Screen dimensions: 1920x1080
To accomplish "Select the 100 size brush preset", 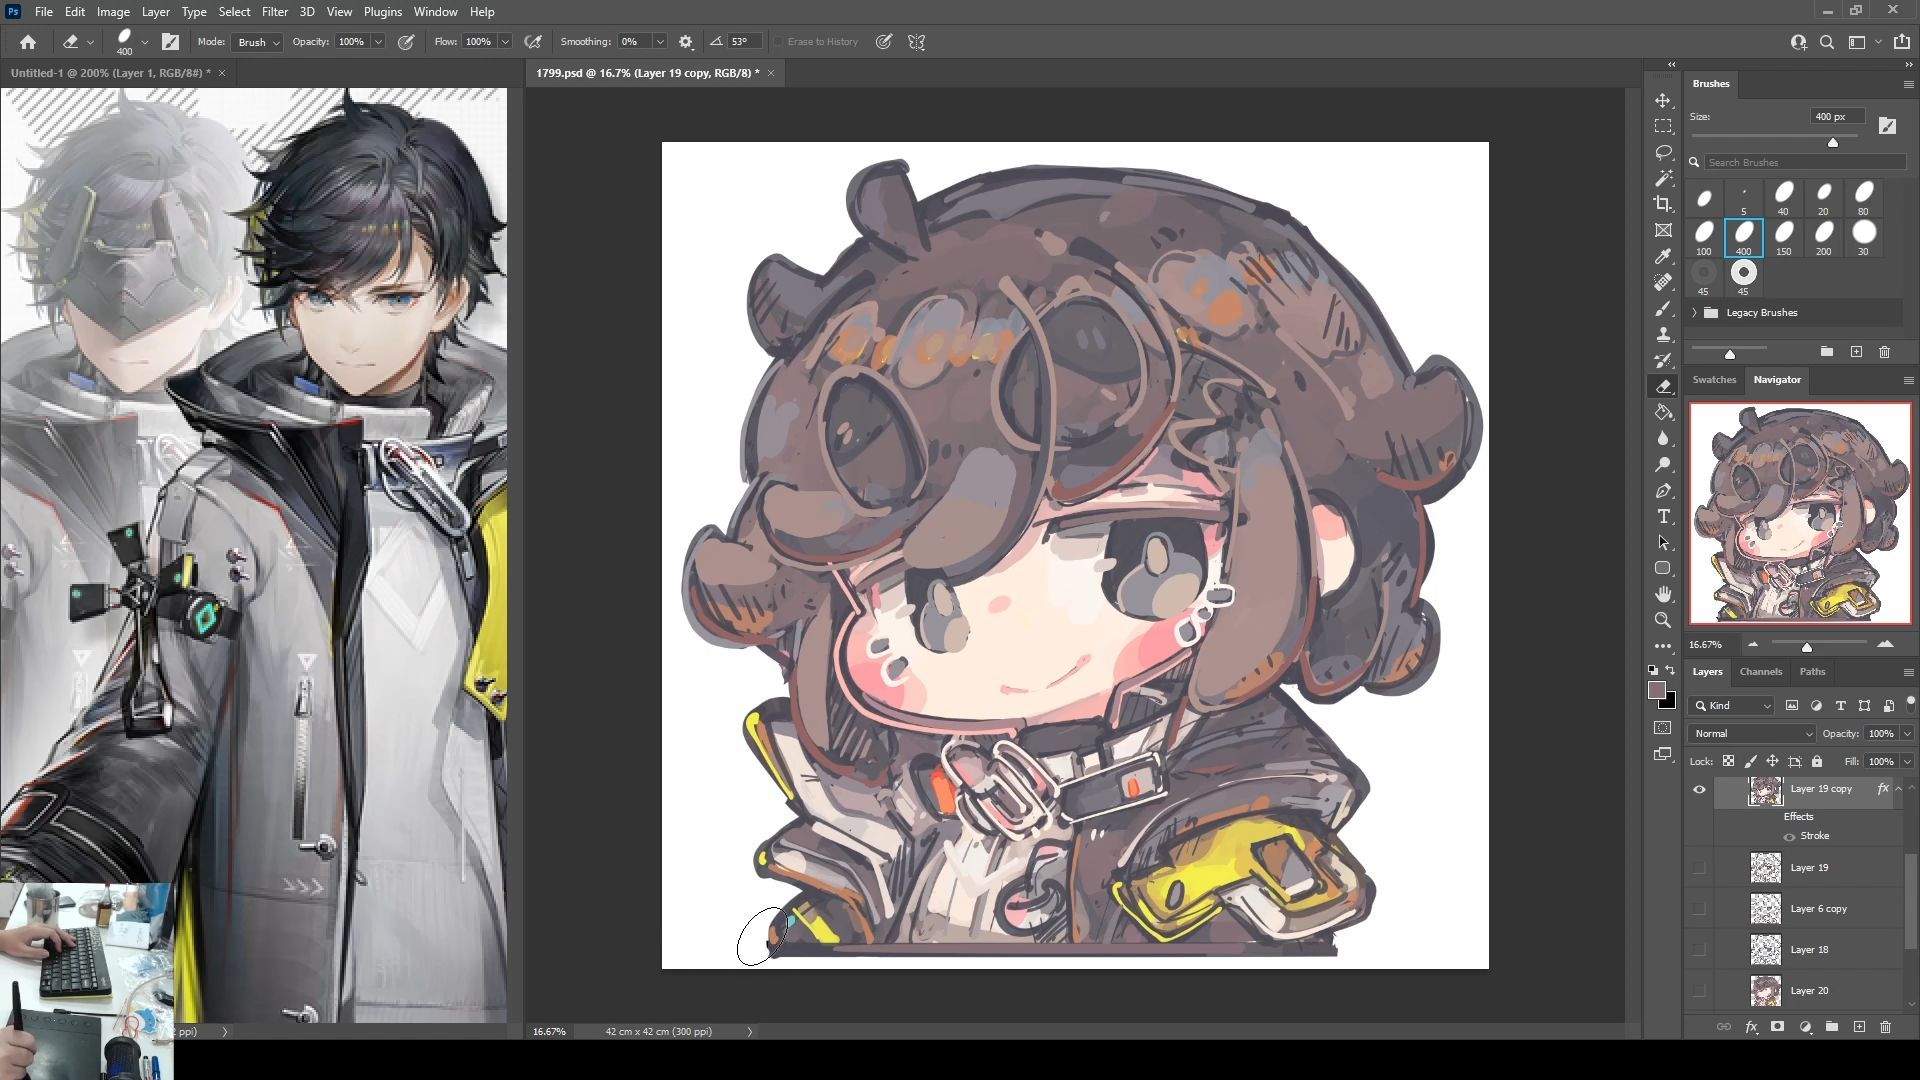I will click(1704, 238).
